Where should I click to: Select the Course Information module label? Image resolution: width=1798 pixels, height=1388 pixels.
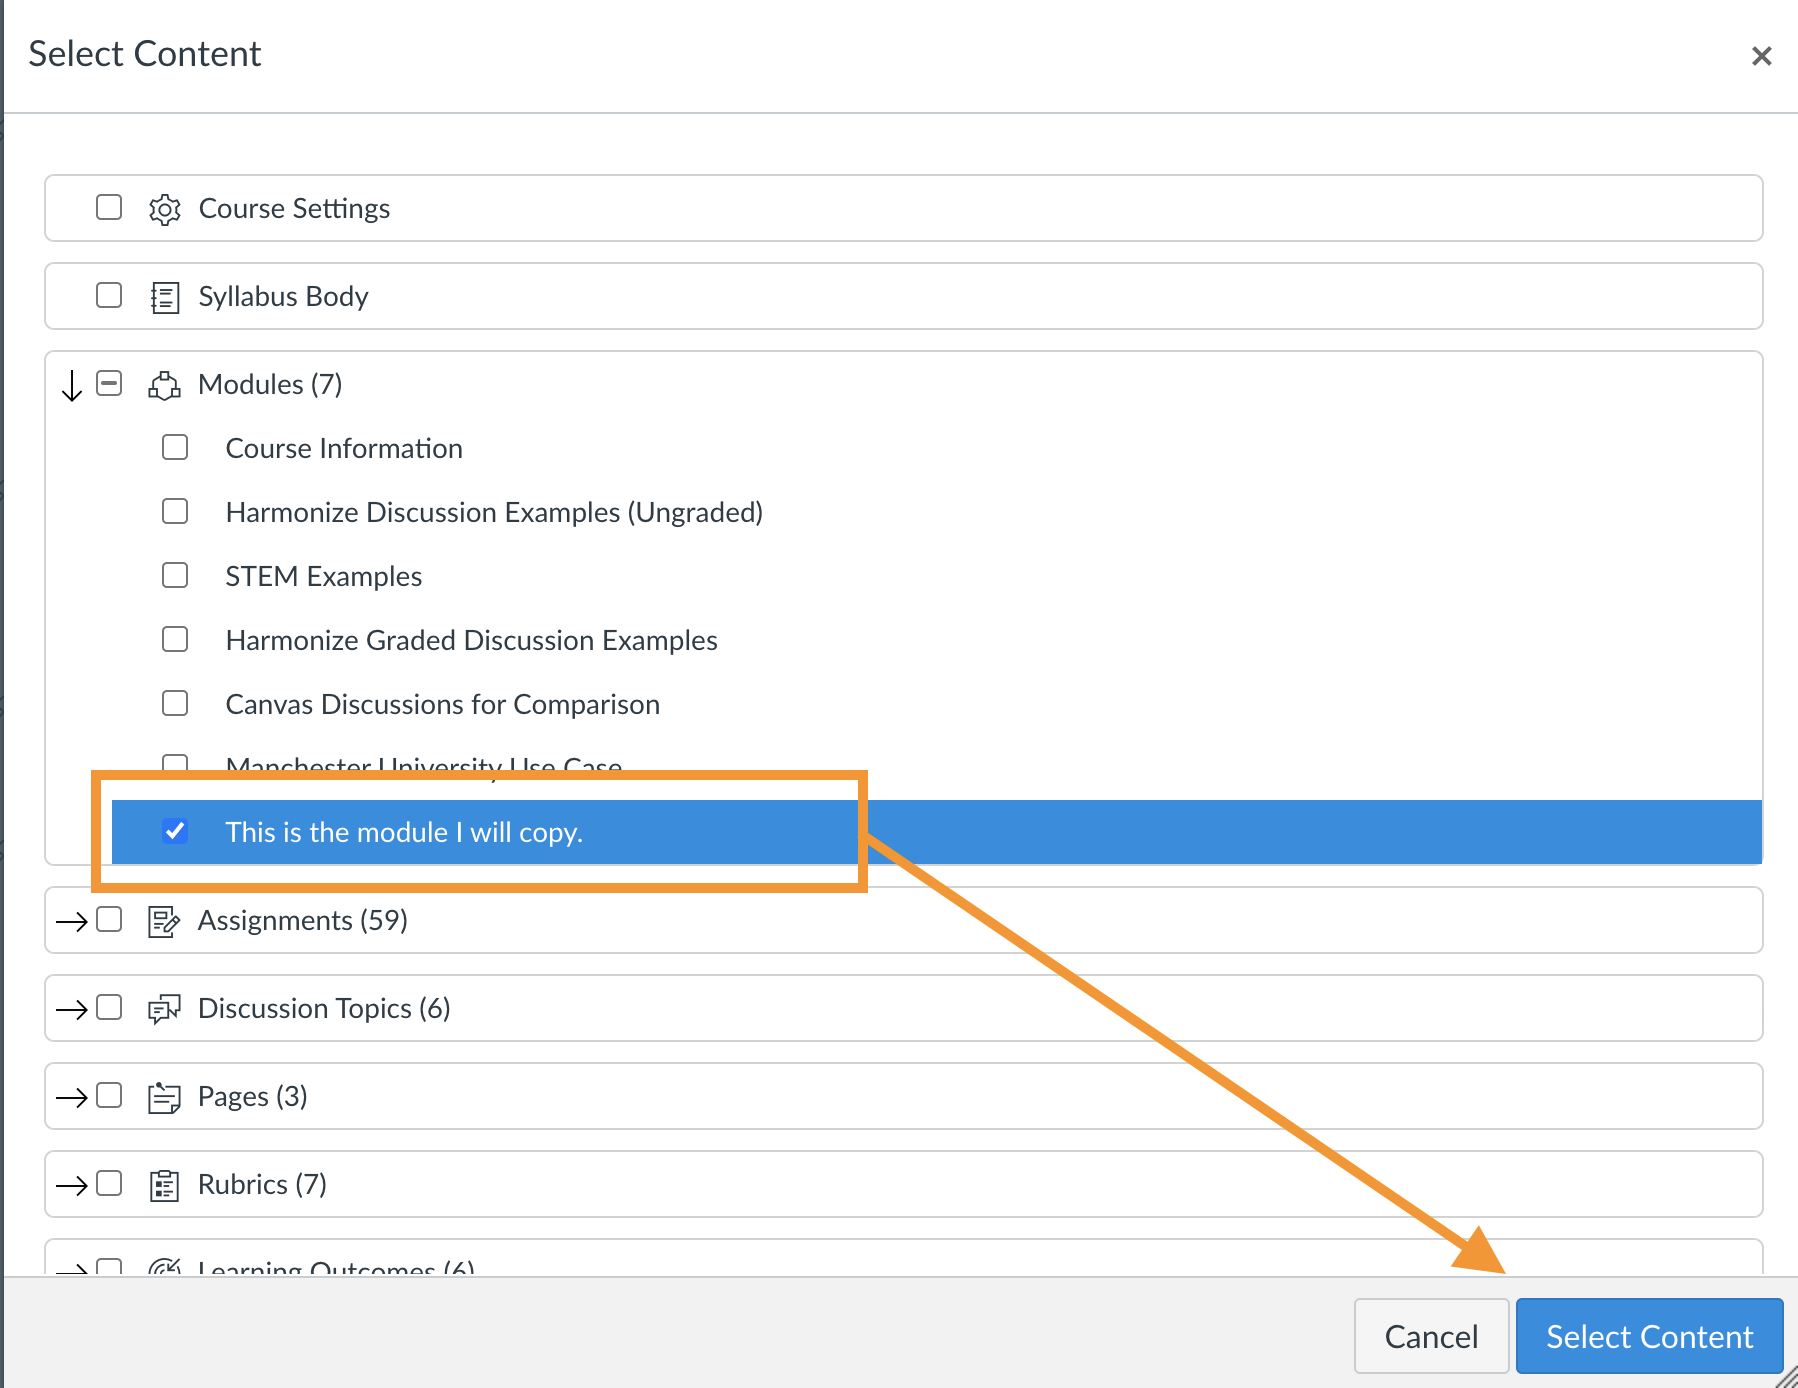click(x=343, y=448)
